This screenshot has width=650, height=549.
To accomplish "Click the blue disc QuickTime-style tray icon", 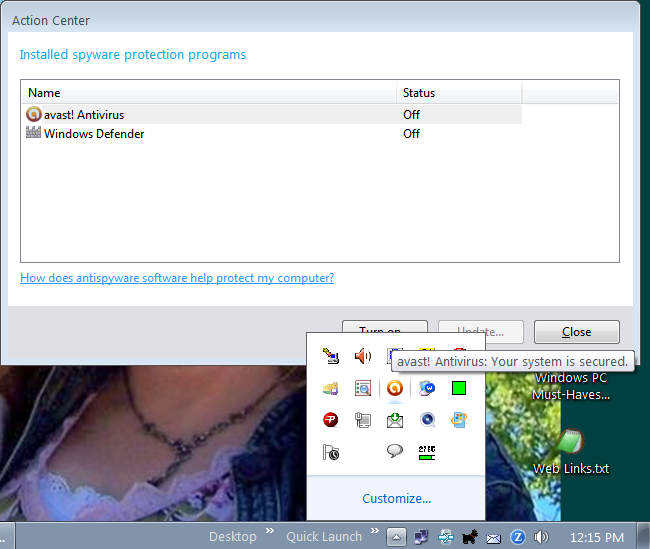I will point(427,420).
